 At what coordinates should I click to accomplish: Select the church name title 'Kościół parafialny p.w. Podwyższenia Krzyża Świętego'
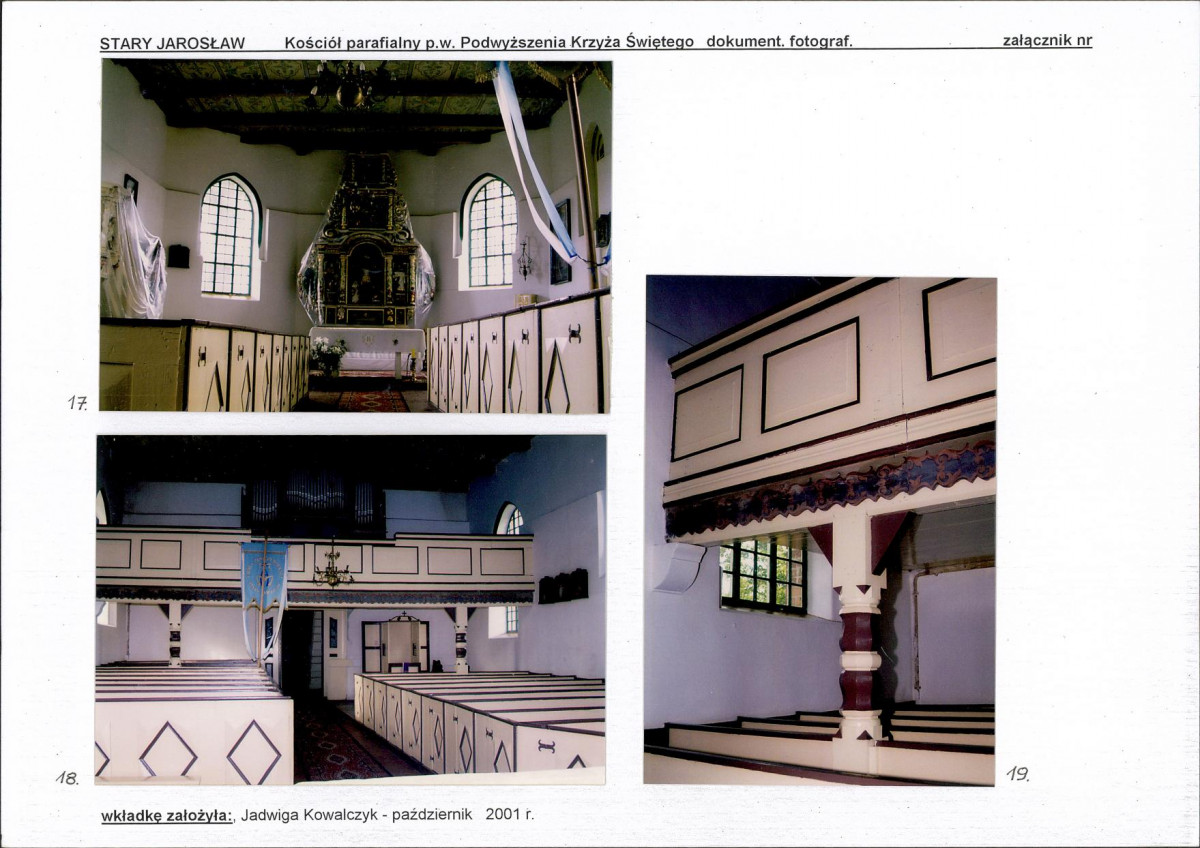(489, 42)
